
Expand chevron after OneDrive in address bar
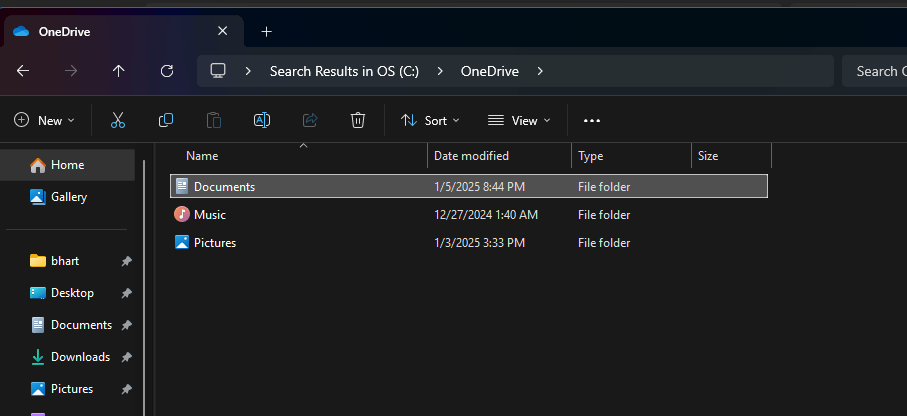click(x=540, y=71)
